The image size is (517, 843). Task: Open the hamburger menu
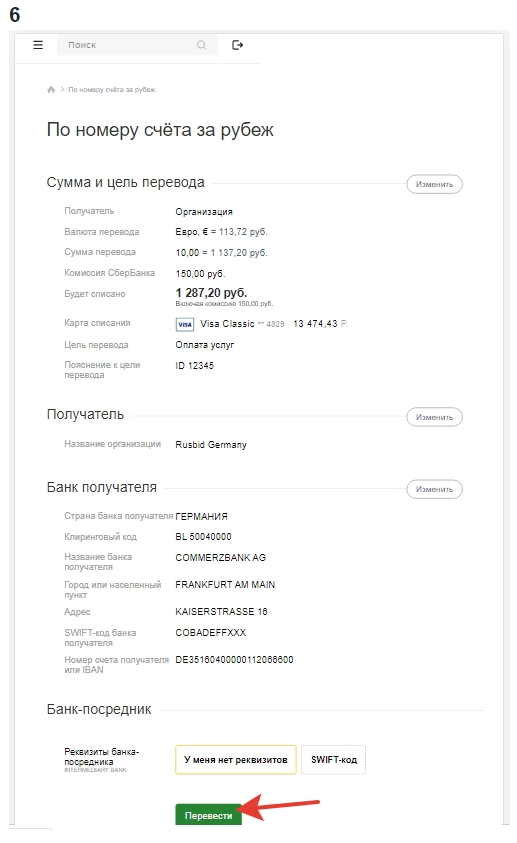coord(38,45)
